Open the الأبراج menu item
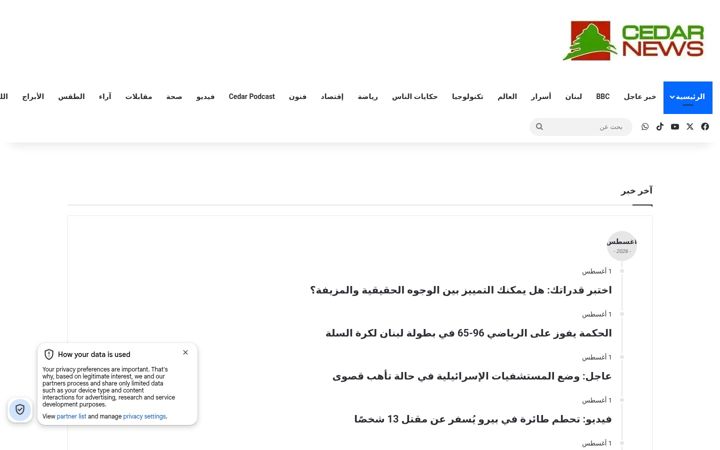Viewport: 720px width, 450px height. tap(33, 96)
